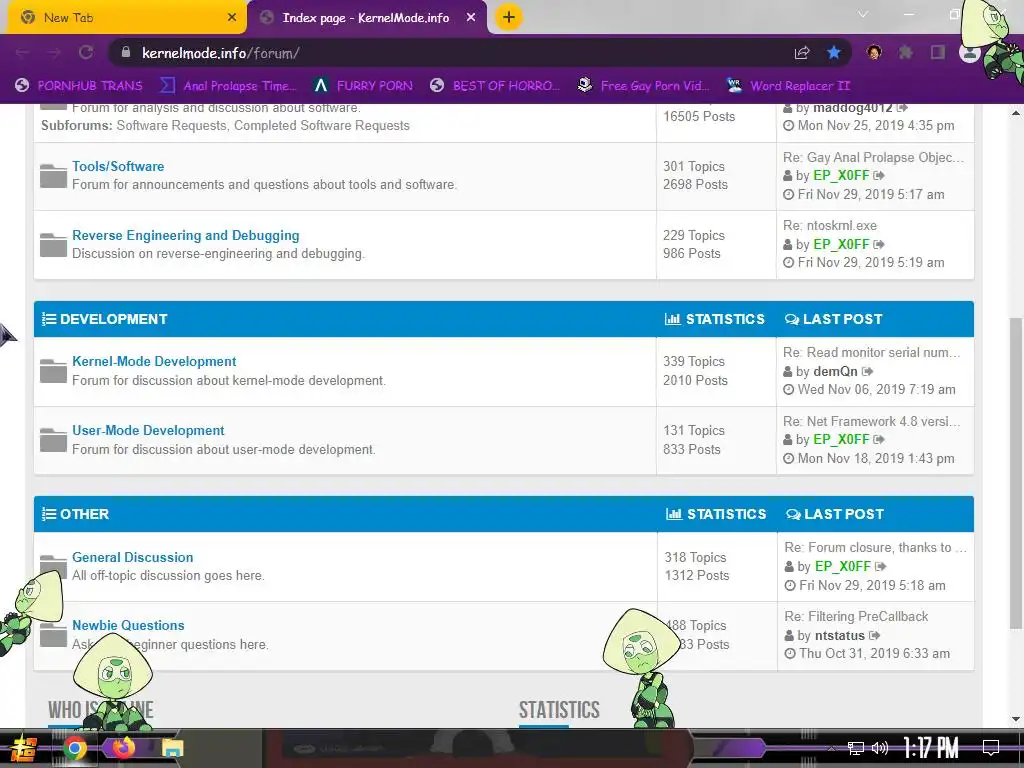View latest post icon beside ntstatus

pyautogui.click(x=875, y=635)
